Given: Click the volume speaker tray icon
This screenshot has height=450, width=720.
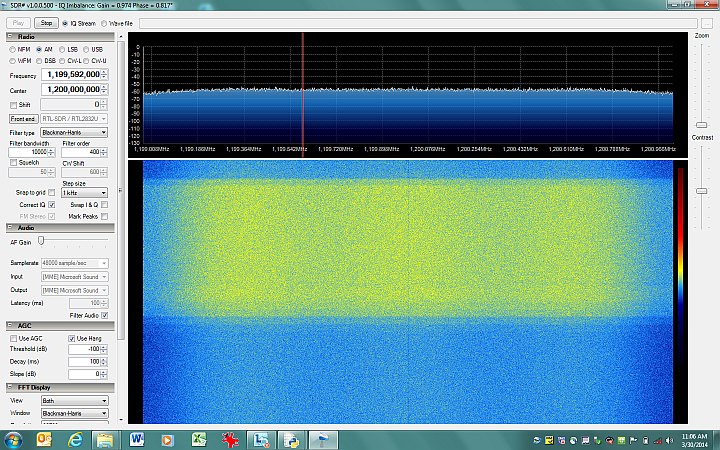Looking at the screenshot, I should [669, 440].
